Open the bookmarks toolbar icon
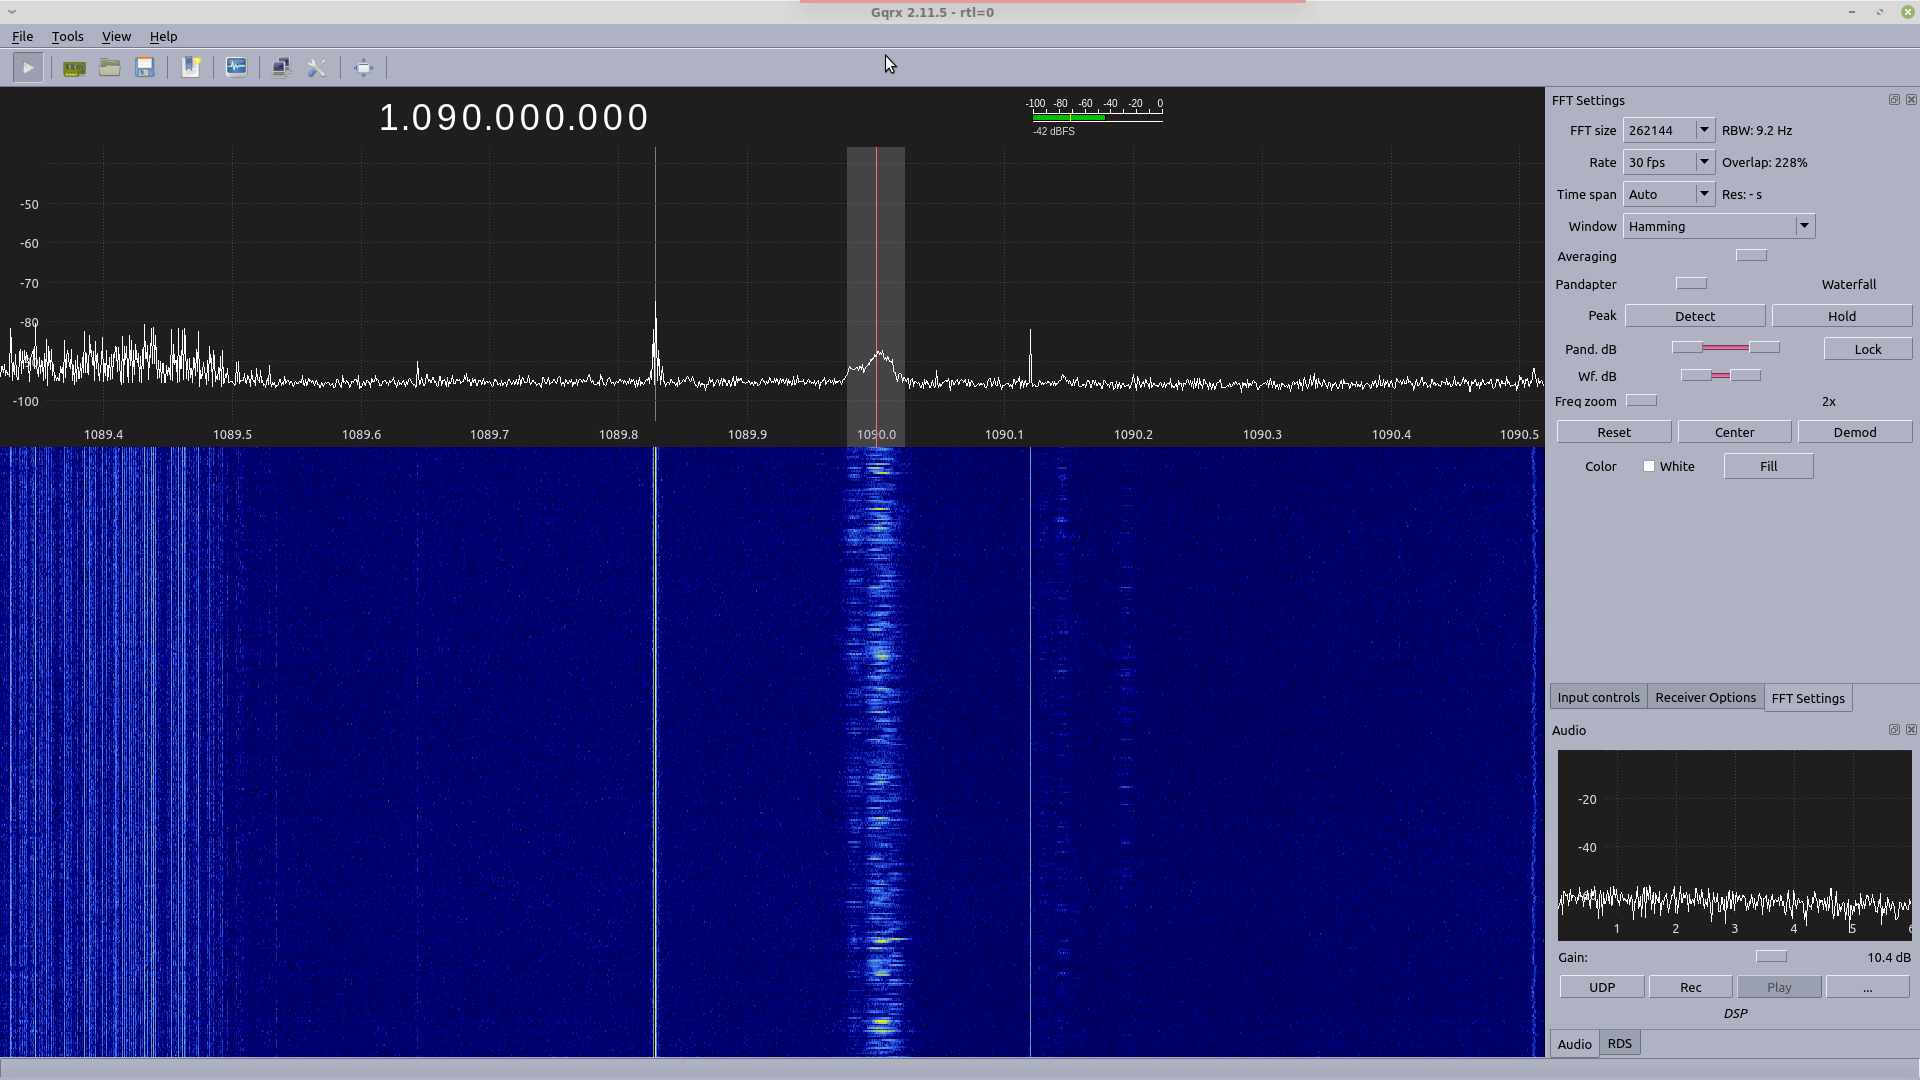 tap(190, 68)
